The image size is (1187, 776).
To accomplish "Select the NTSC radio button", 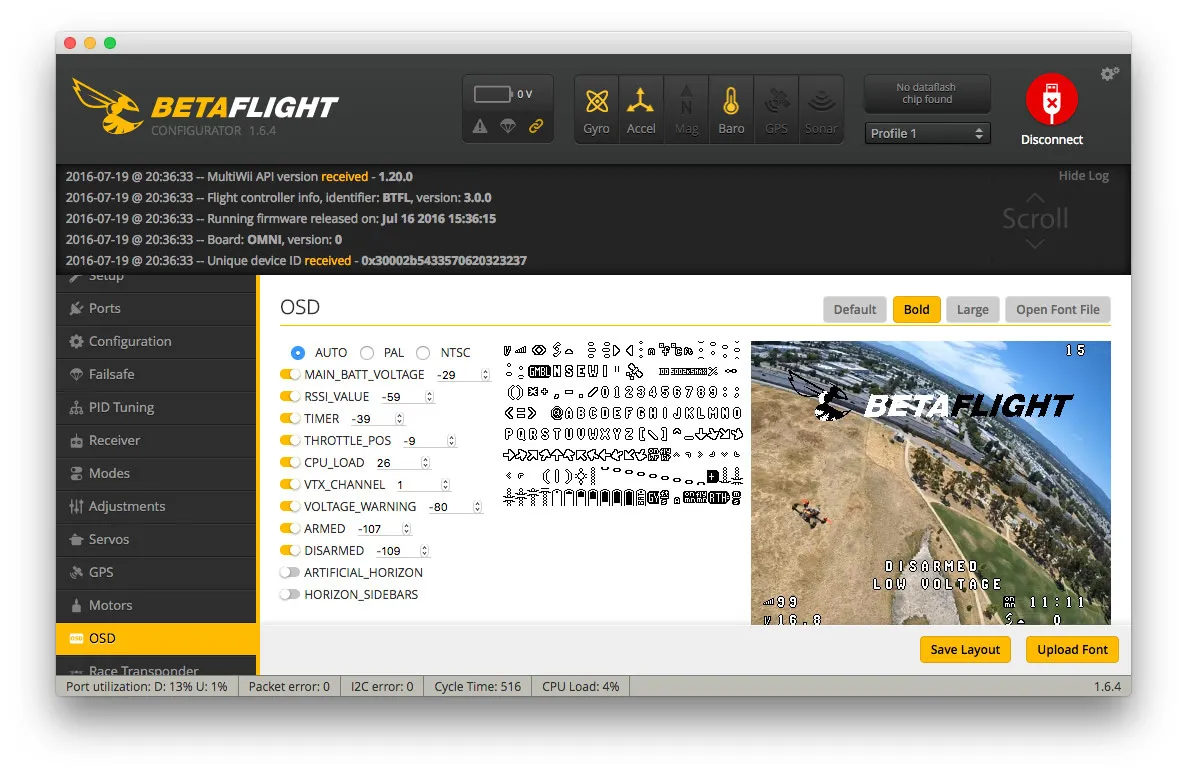I will click(423, 353).
